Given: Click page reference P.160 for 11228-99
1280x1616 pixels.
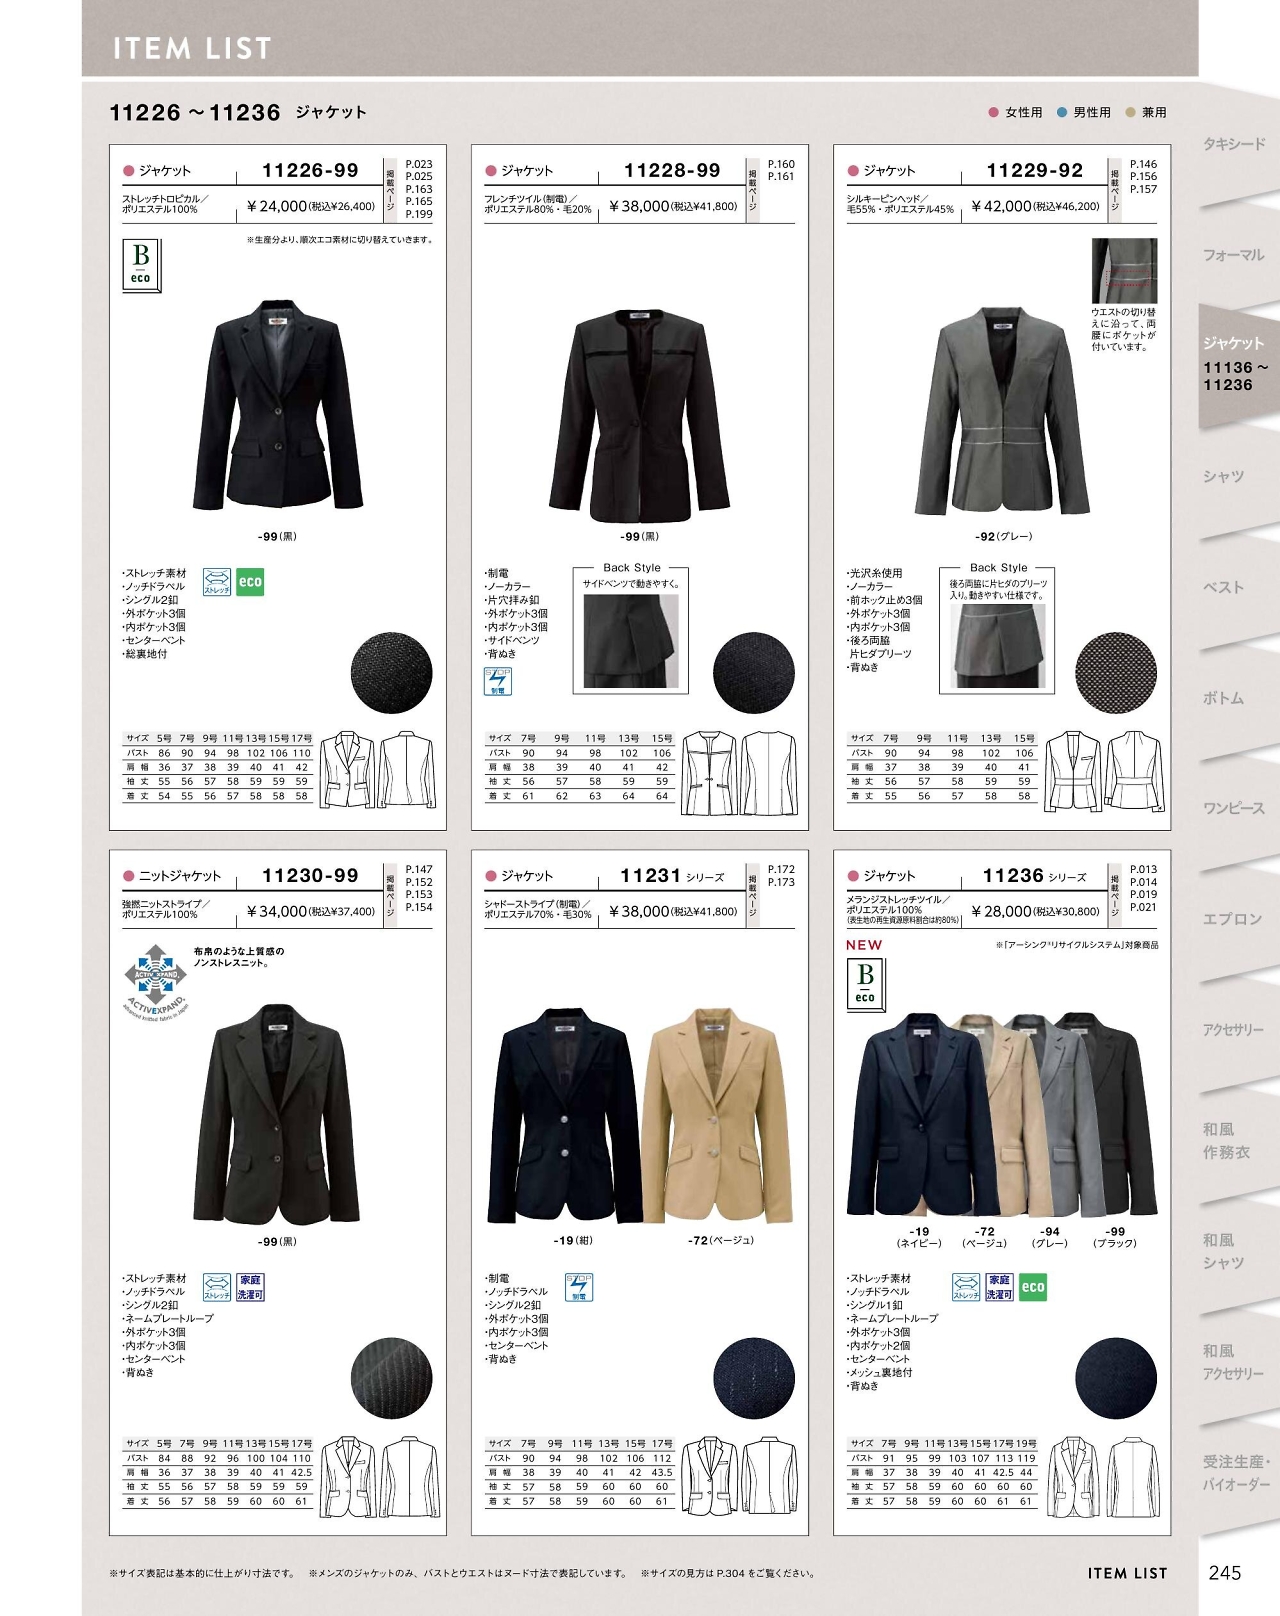Looking at the screenshot, I should [x=781, y=164].
